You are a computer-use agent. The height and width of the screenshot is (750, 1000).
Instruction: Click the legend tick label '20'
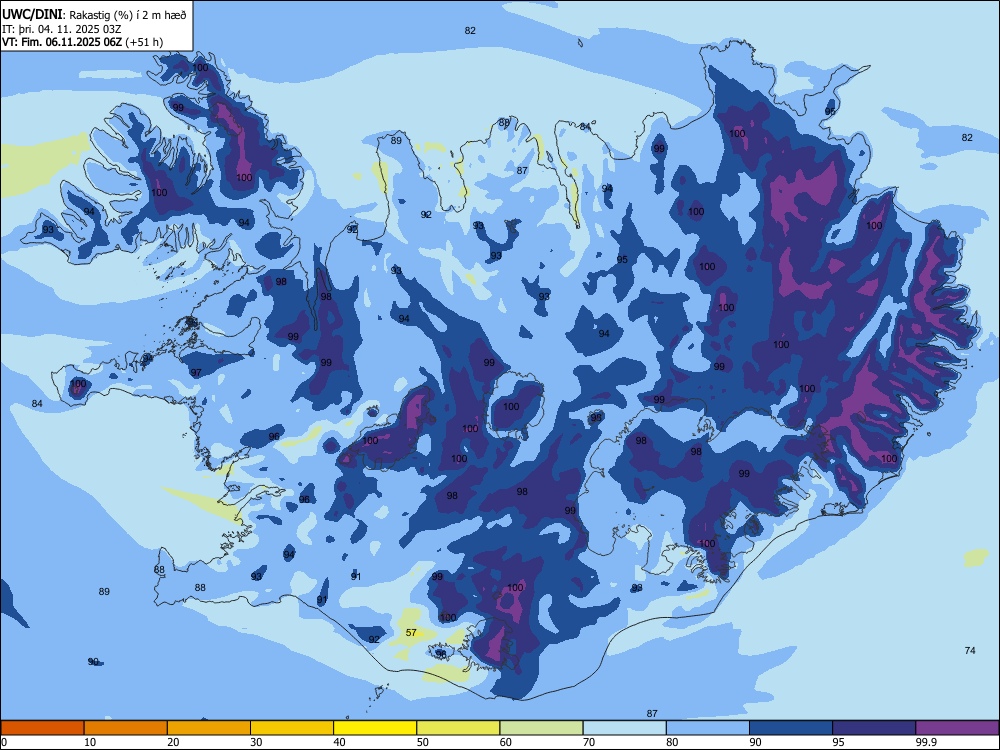coord(173,742)
